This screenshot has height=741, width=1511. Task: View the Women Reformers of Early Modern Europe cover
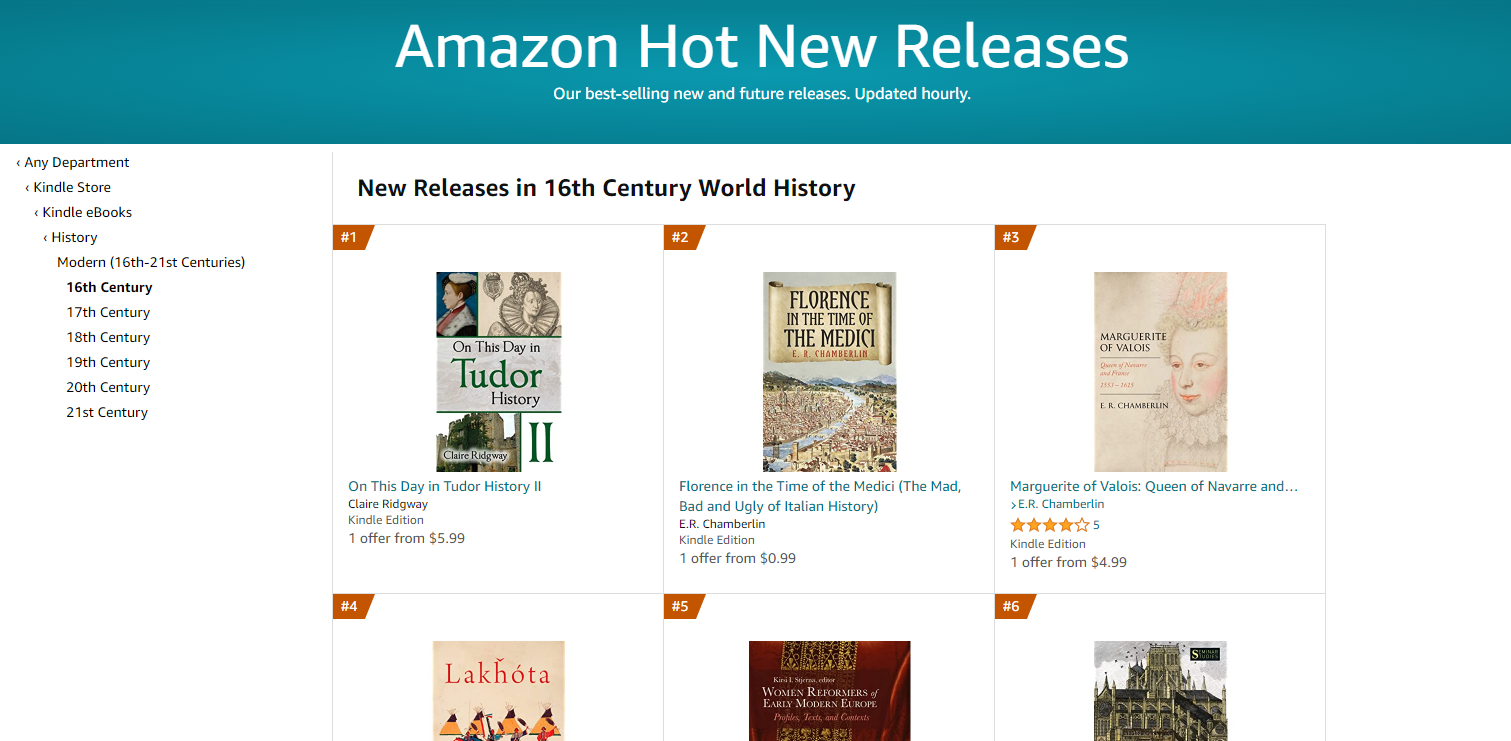[830, 690]
